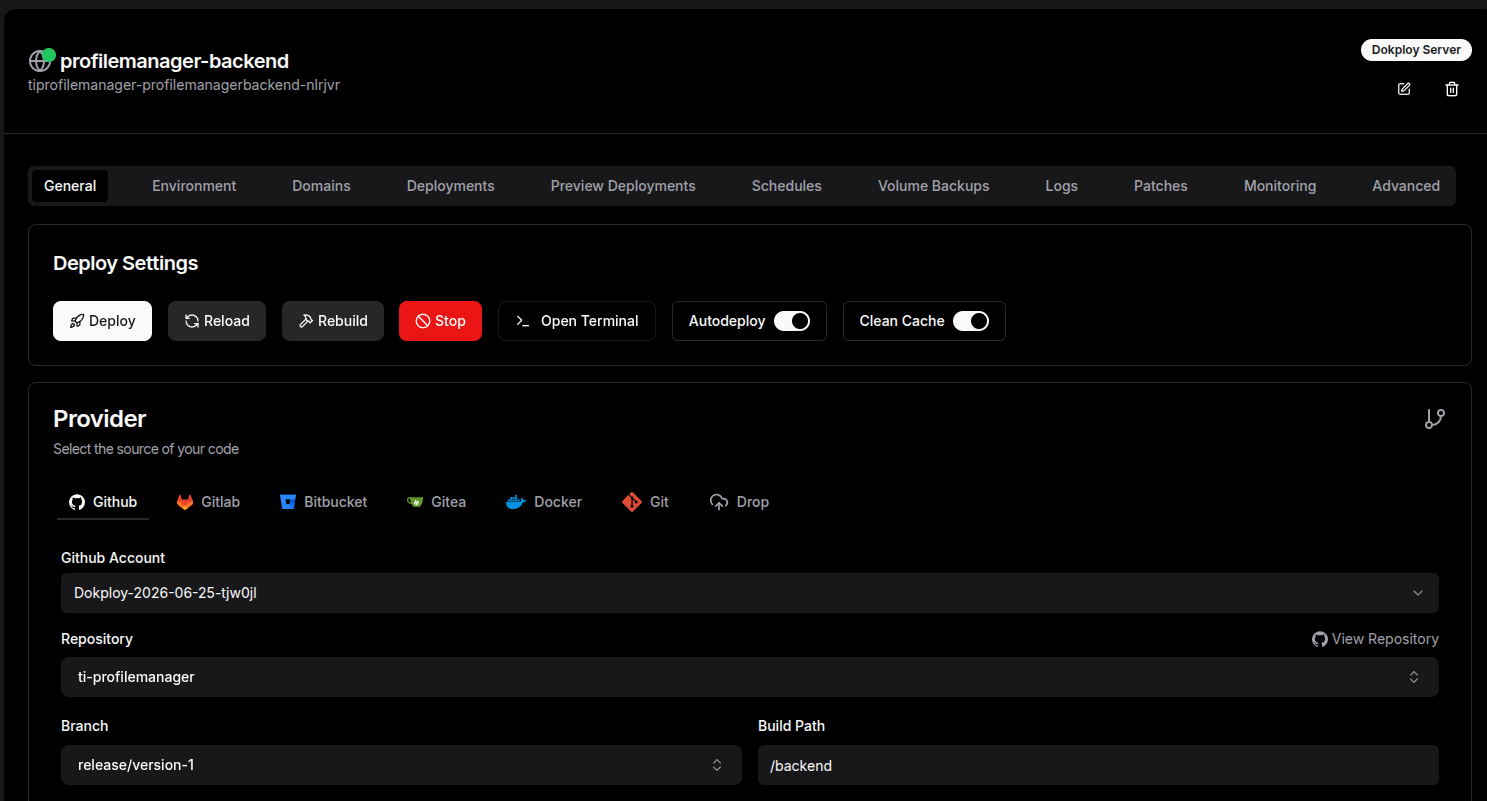This screenshot has width=1487, height=801.
Task: Open the Schedules tab
Action: click(787, 186)
